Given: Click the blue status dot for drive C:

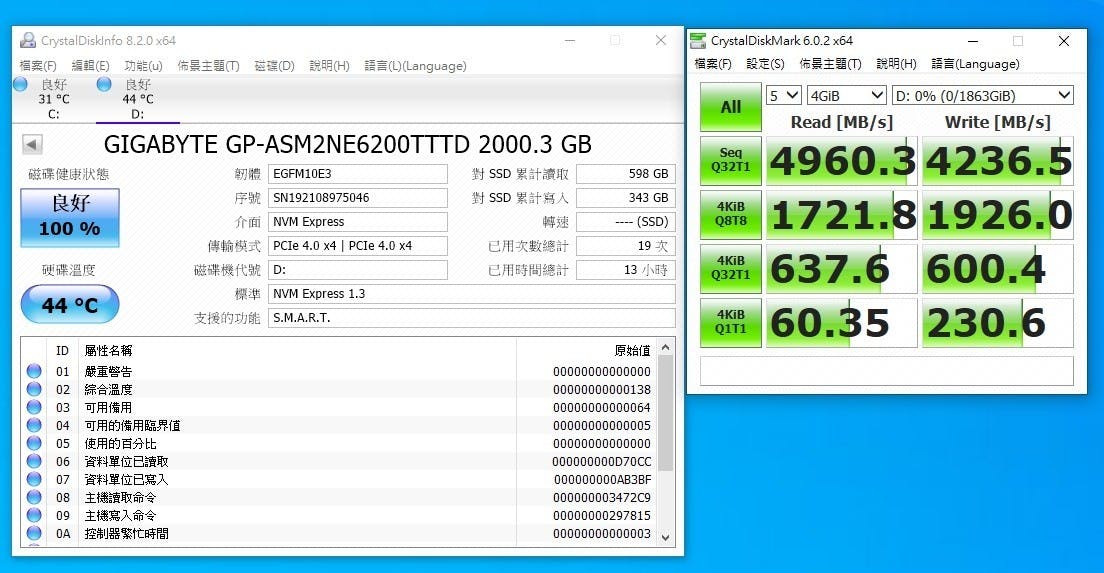Looking at the screenshot, I should click(20, 84).
